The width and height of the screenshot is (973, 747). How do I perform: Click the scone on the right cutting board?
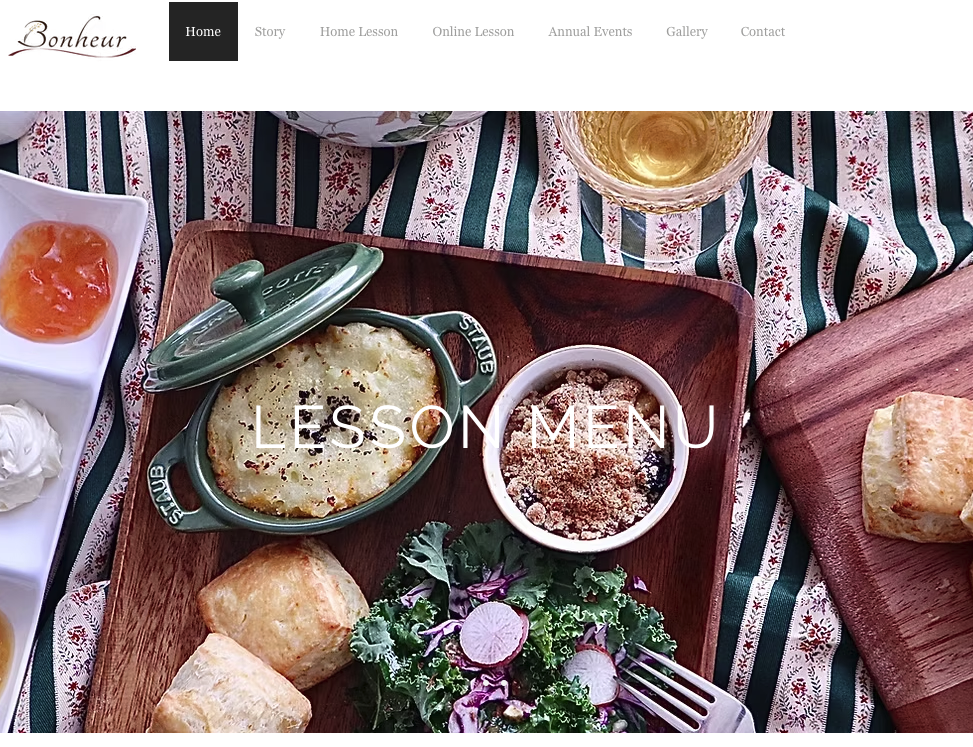918,467
